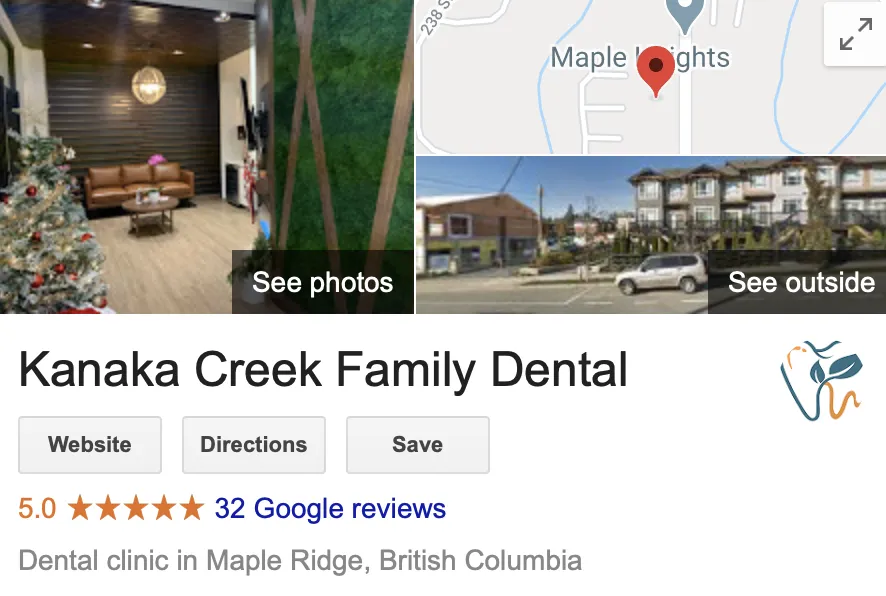
Task: Open the street view exterior photo
Action: [651, 235]
